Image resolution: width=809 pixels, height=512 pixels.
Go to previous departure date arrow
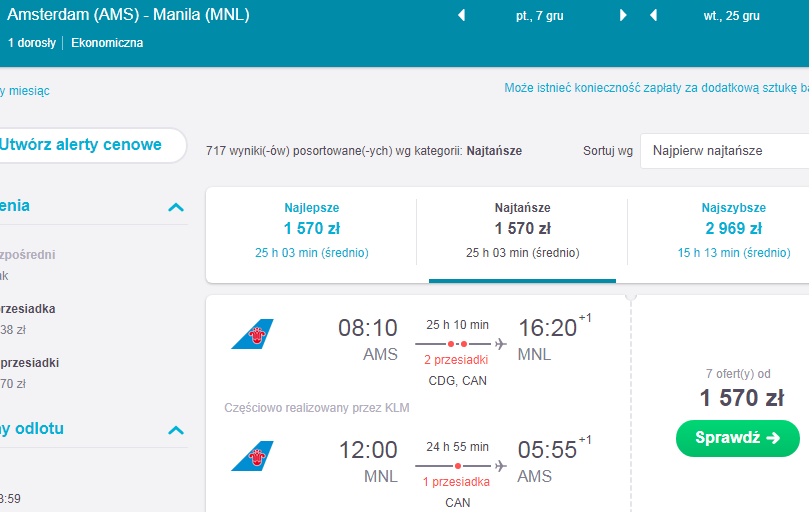coord(462,15)
